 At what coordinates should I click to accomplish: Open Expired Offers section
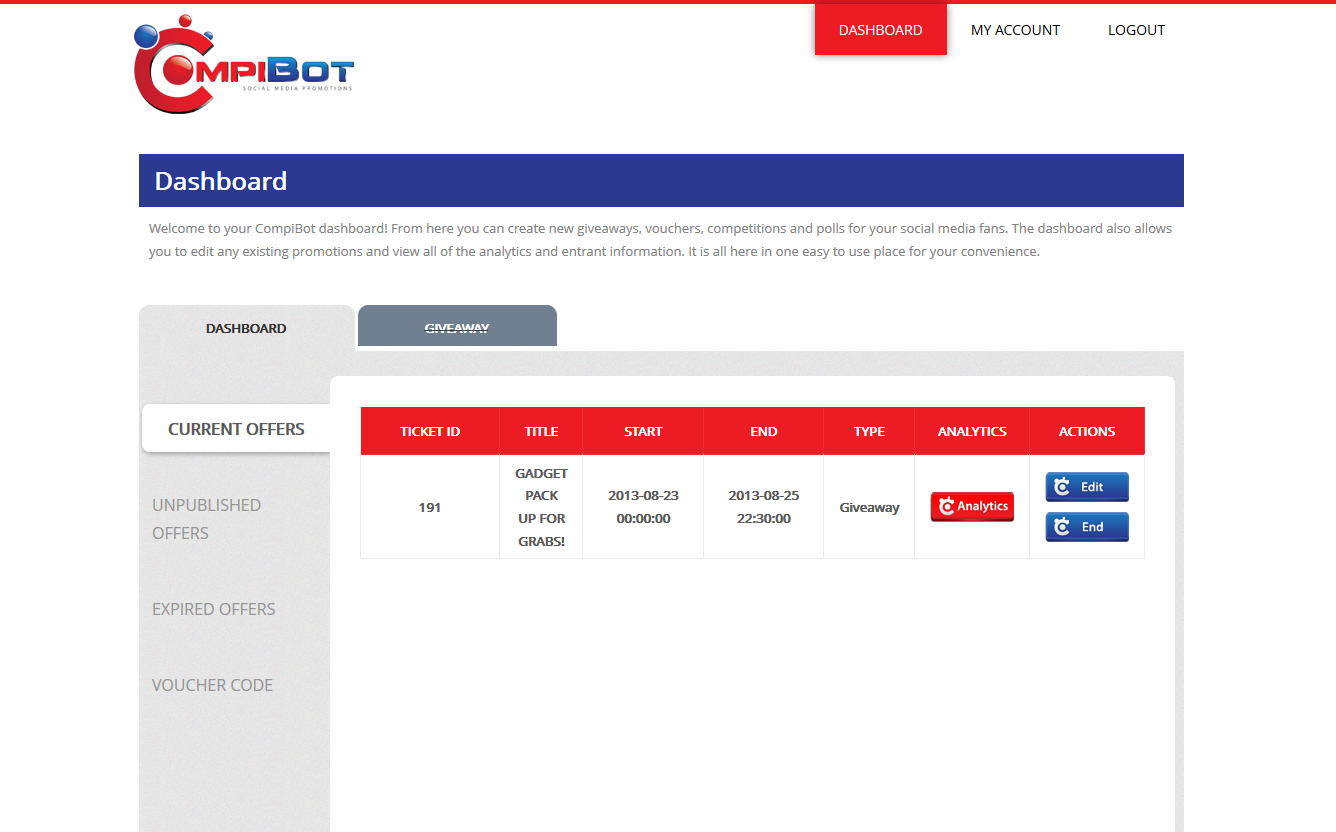point(213,609)
